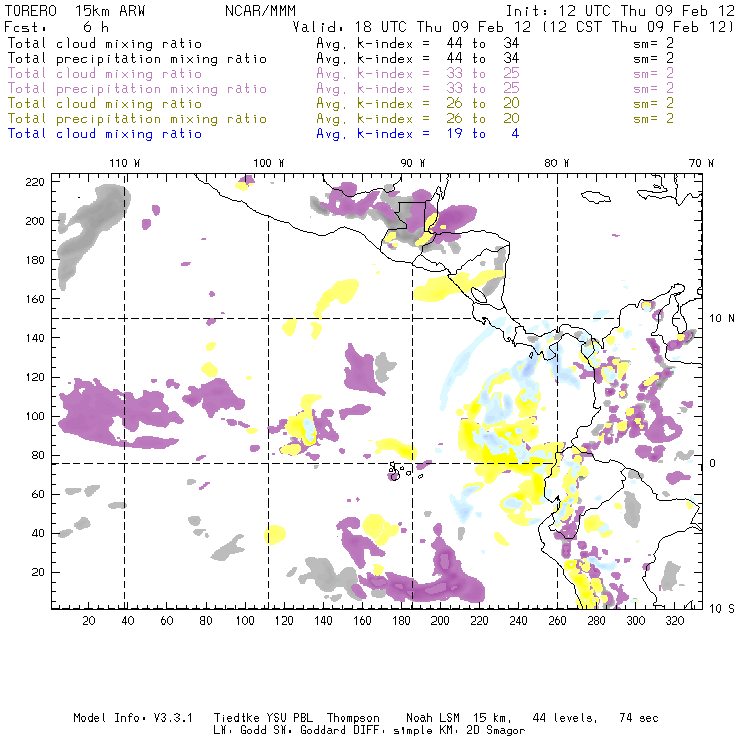Click the "110 W" longitude label

click(x=125, y=163)
